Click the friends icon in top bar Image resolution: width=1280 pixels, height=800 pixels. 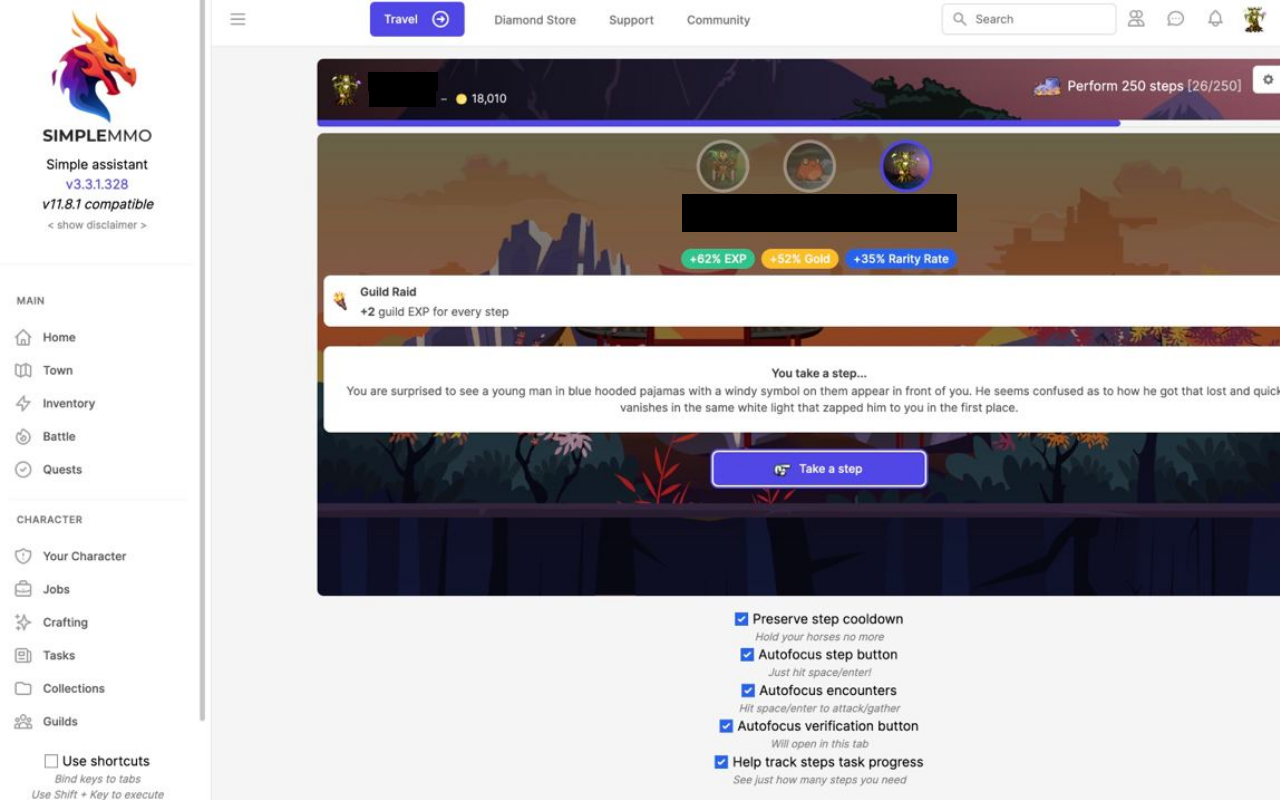coord(1136,19)
